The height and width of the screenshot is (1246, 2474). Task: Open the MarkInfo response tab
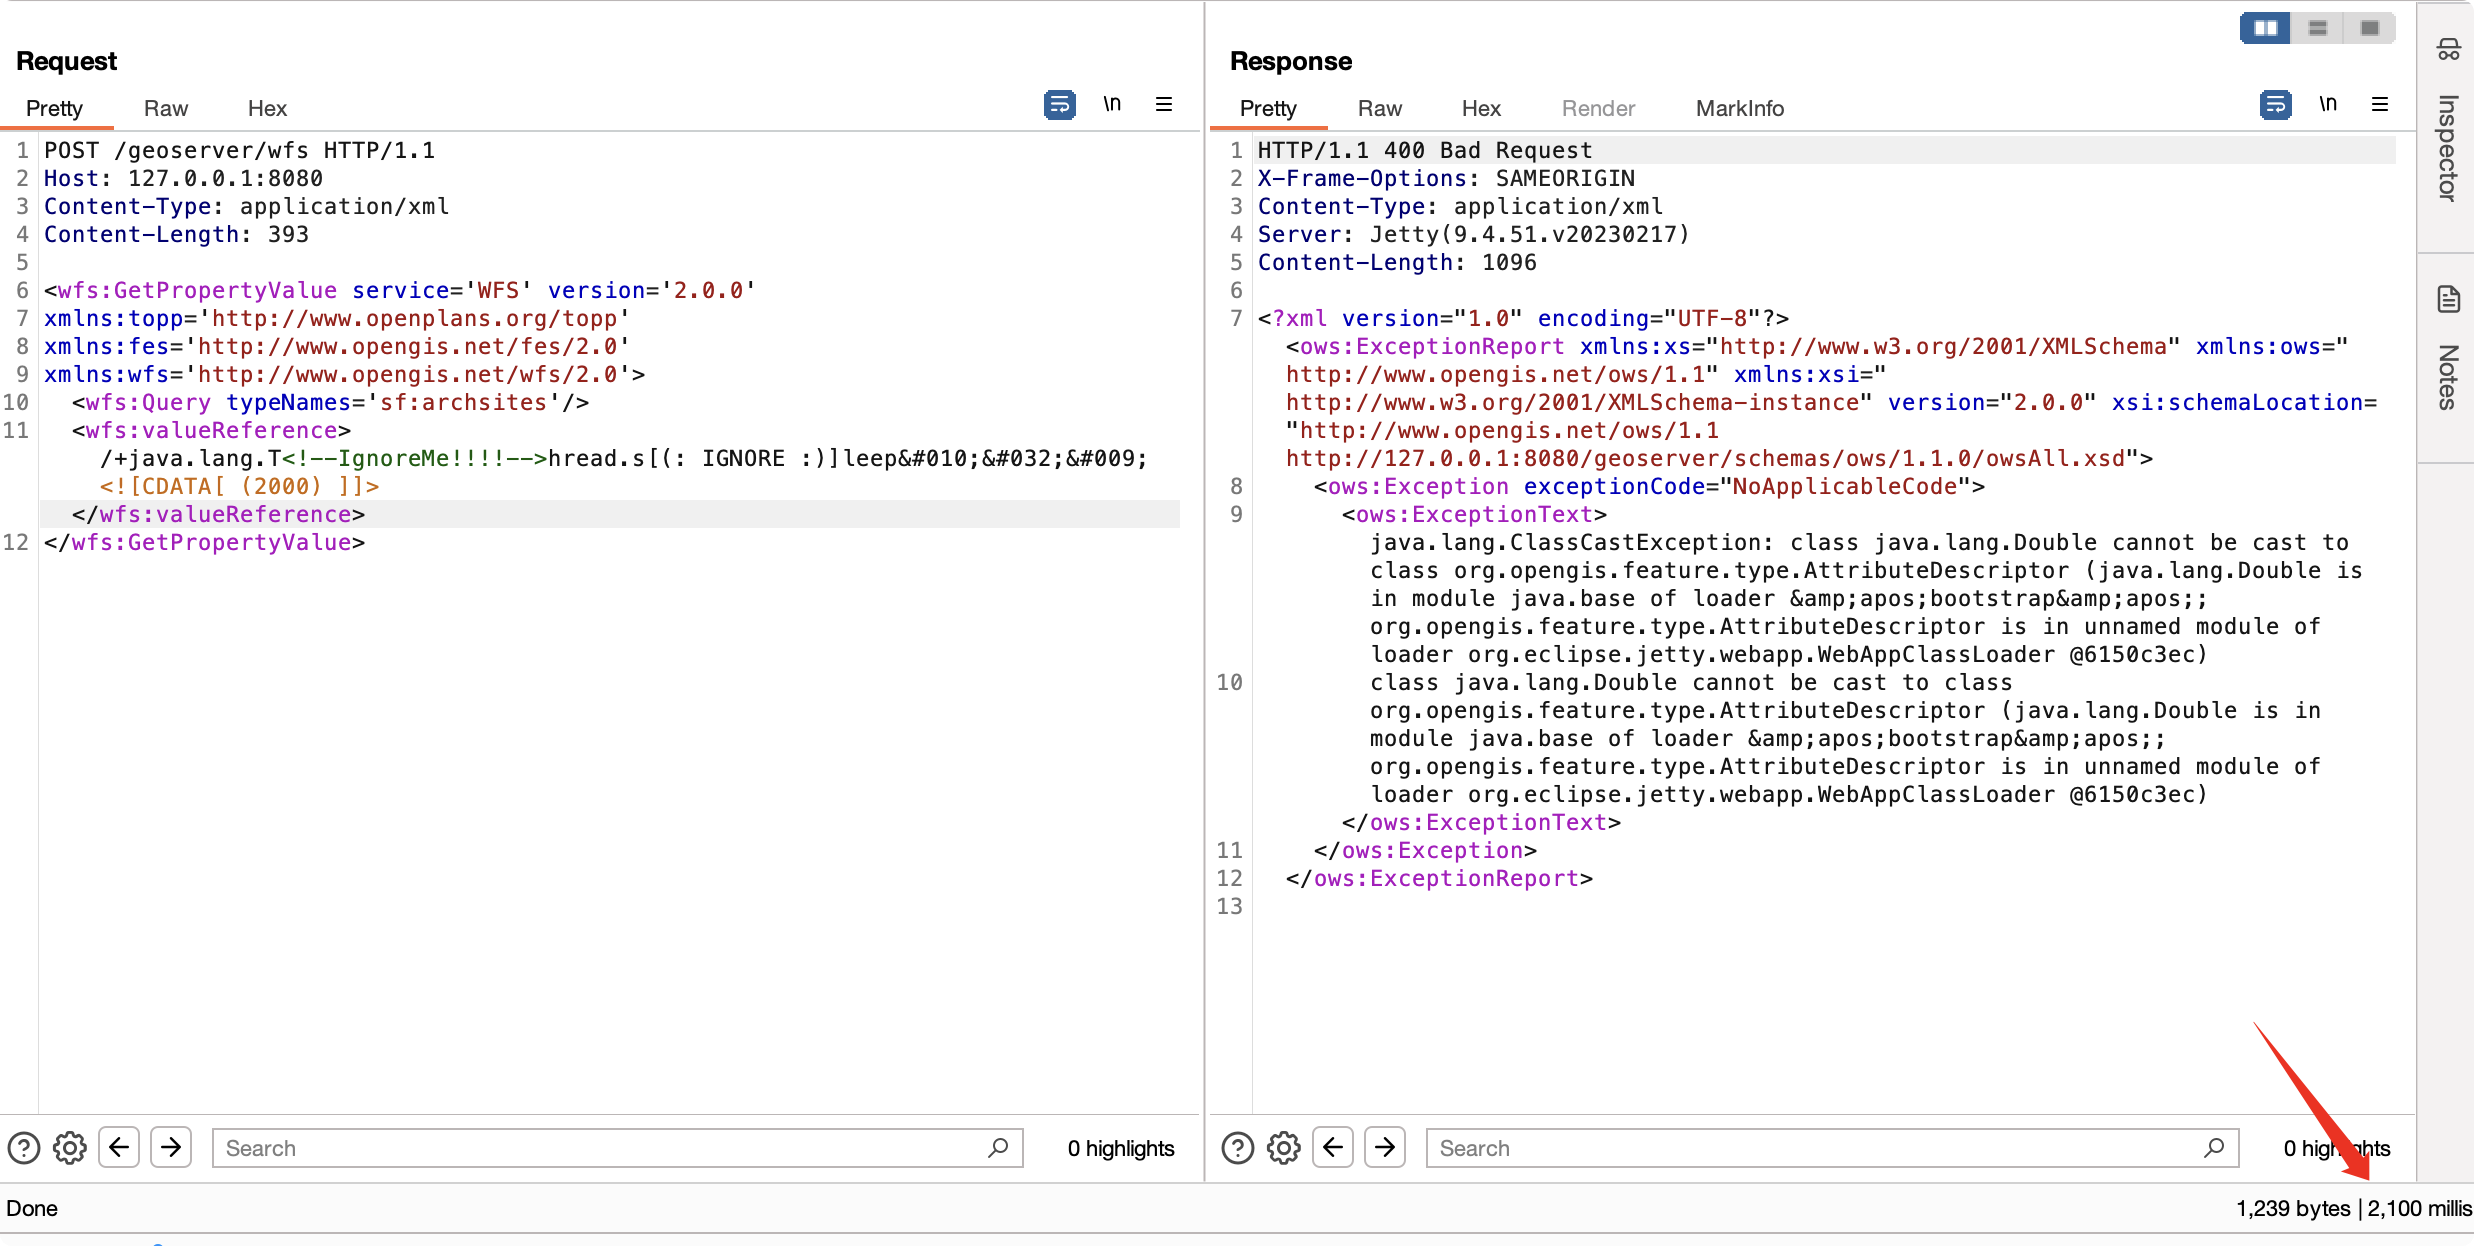tap(1739, 108)
